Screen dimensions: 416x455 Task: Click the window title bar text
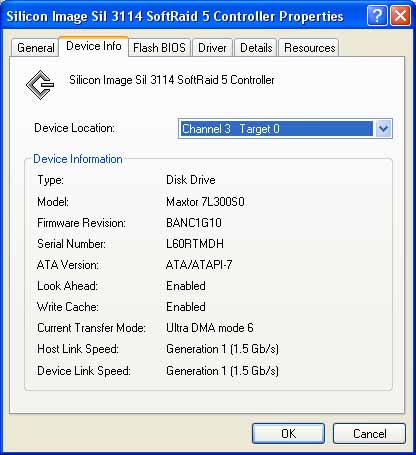click(175, 16)
